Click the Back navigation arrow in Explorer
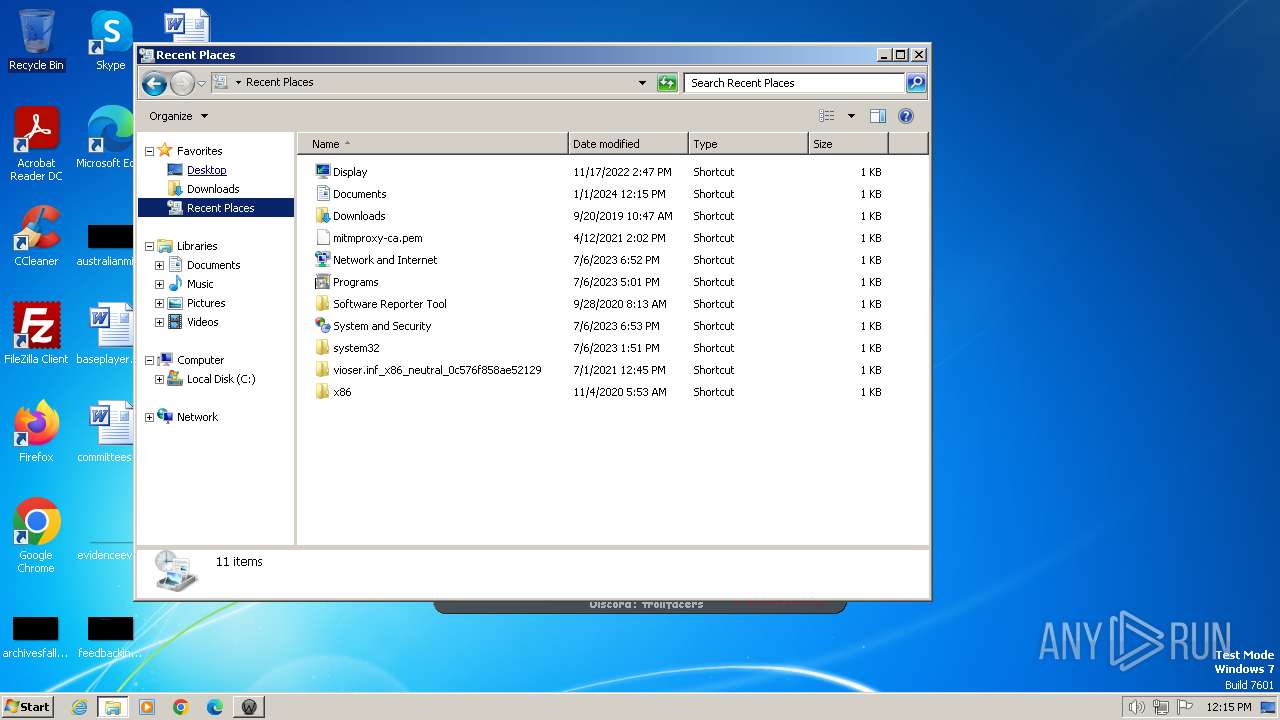 click(x=154, y=83)
